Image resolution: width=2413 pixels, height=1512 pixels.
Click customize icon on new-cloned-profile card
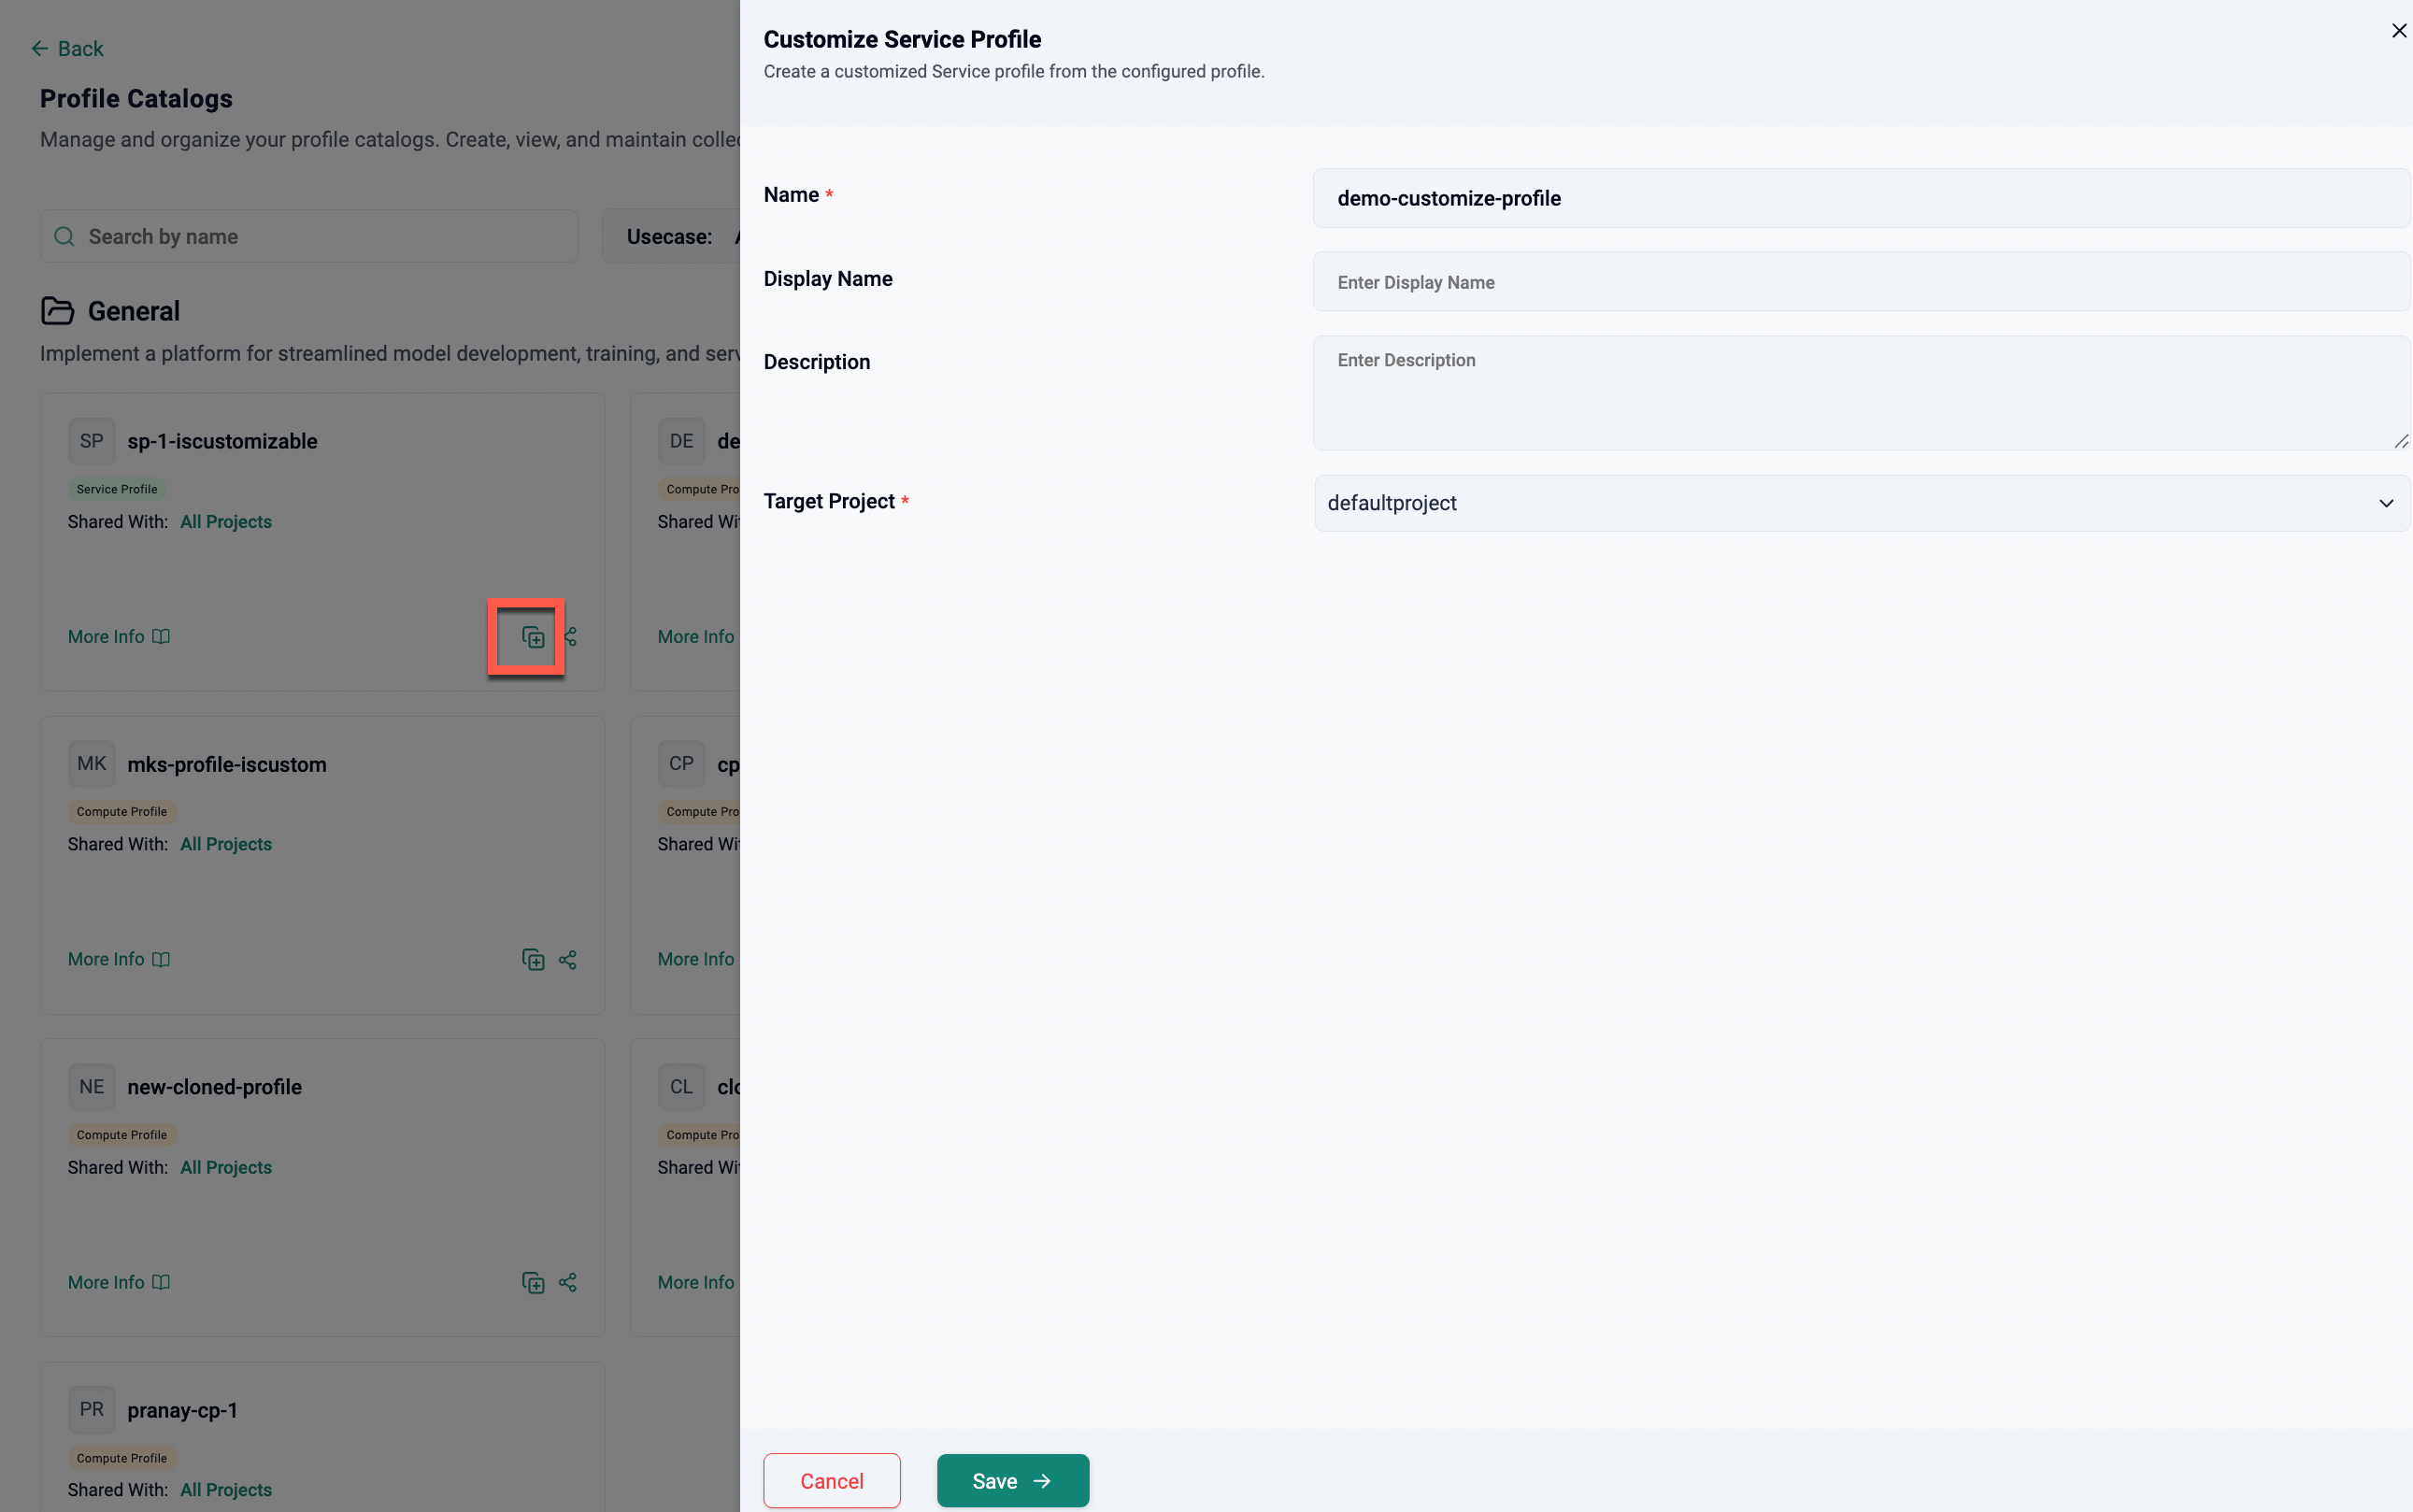533,1283
